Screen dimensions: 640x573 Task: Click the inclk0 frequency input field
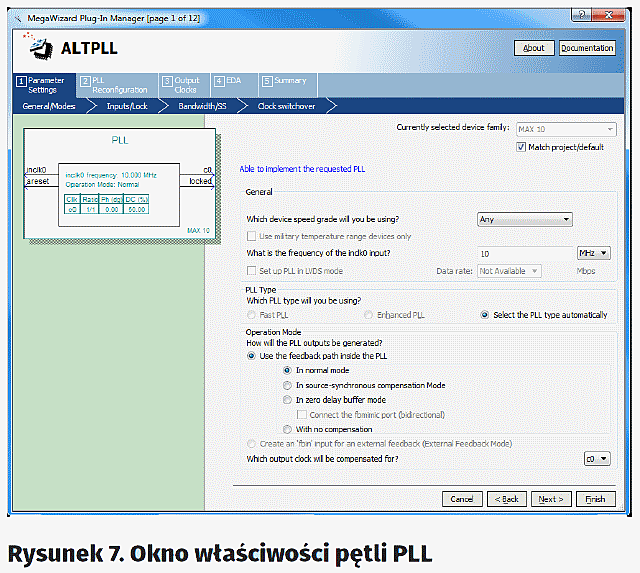[523, 254]
